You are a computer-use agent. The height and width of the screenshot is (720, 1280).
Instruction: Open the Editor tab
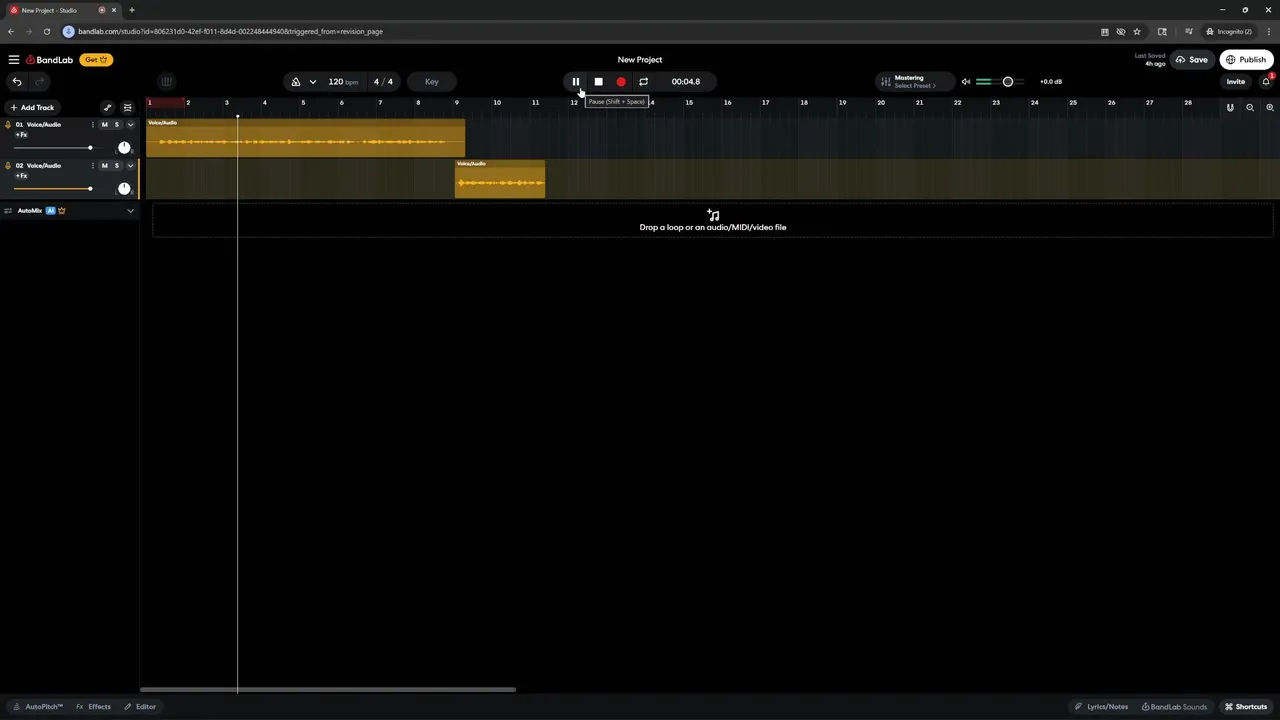pyautogui.click(x=140, y=707)
